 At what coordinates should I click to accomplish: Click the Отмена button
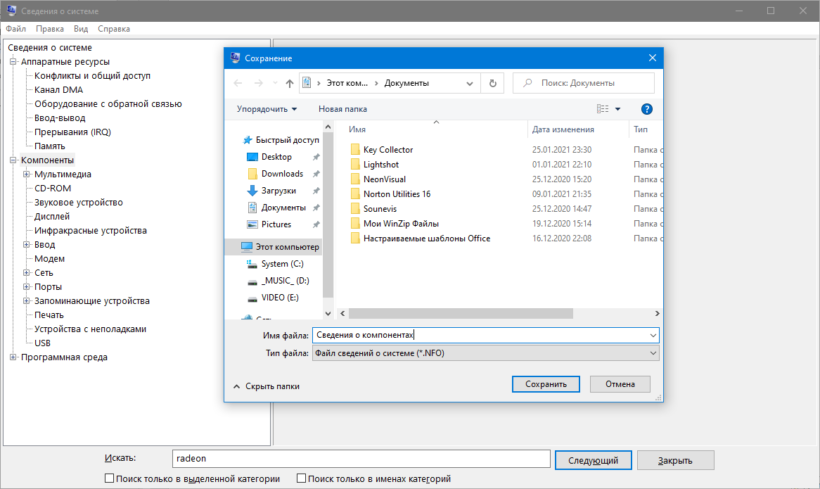pyautogui.click(x=620, y=384)
